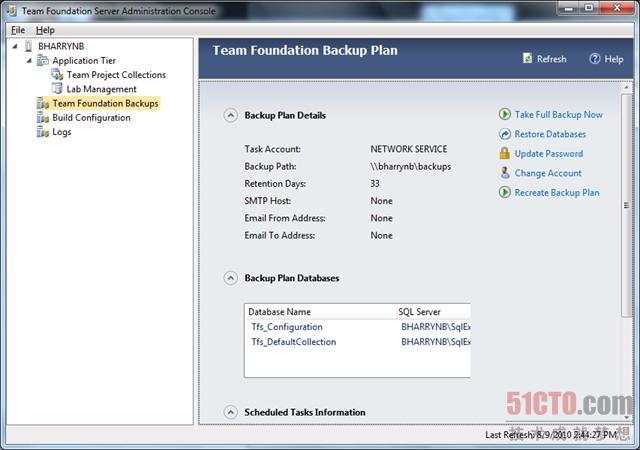
Task: Click the Email From Address None value
Action: tap(382, 218)
